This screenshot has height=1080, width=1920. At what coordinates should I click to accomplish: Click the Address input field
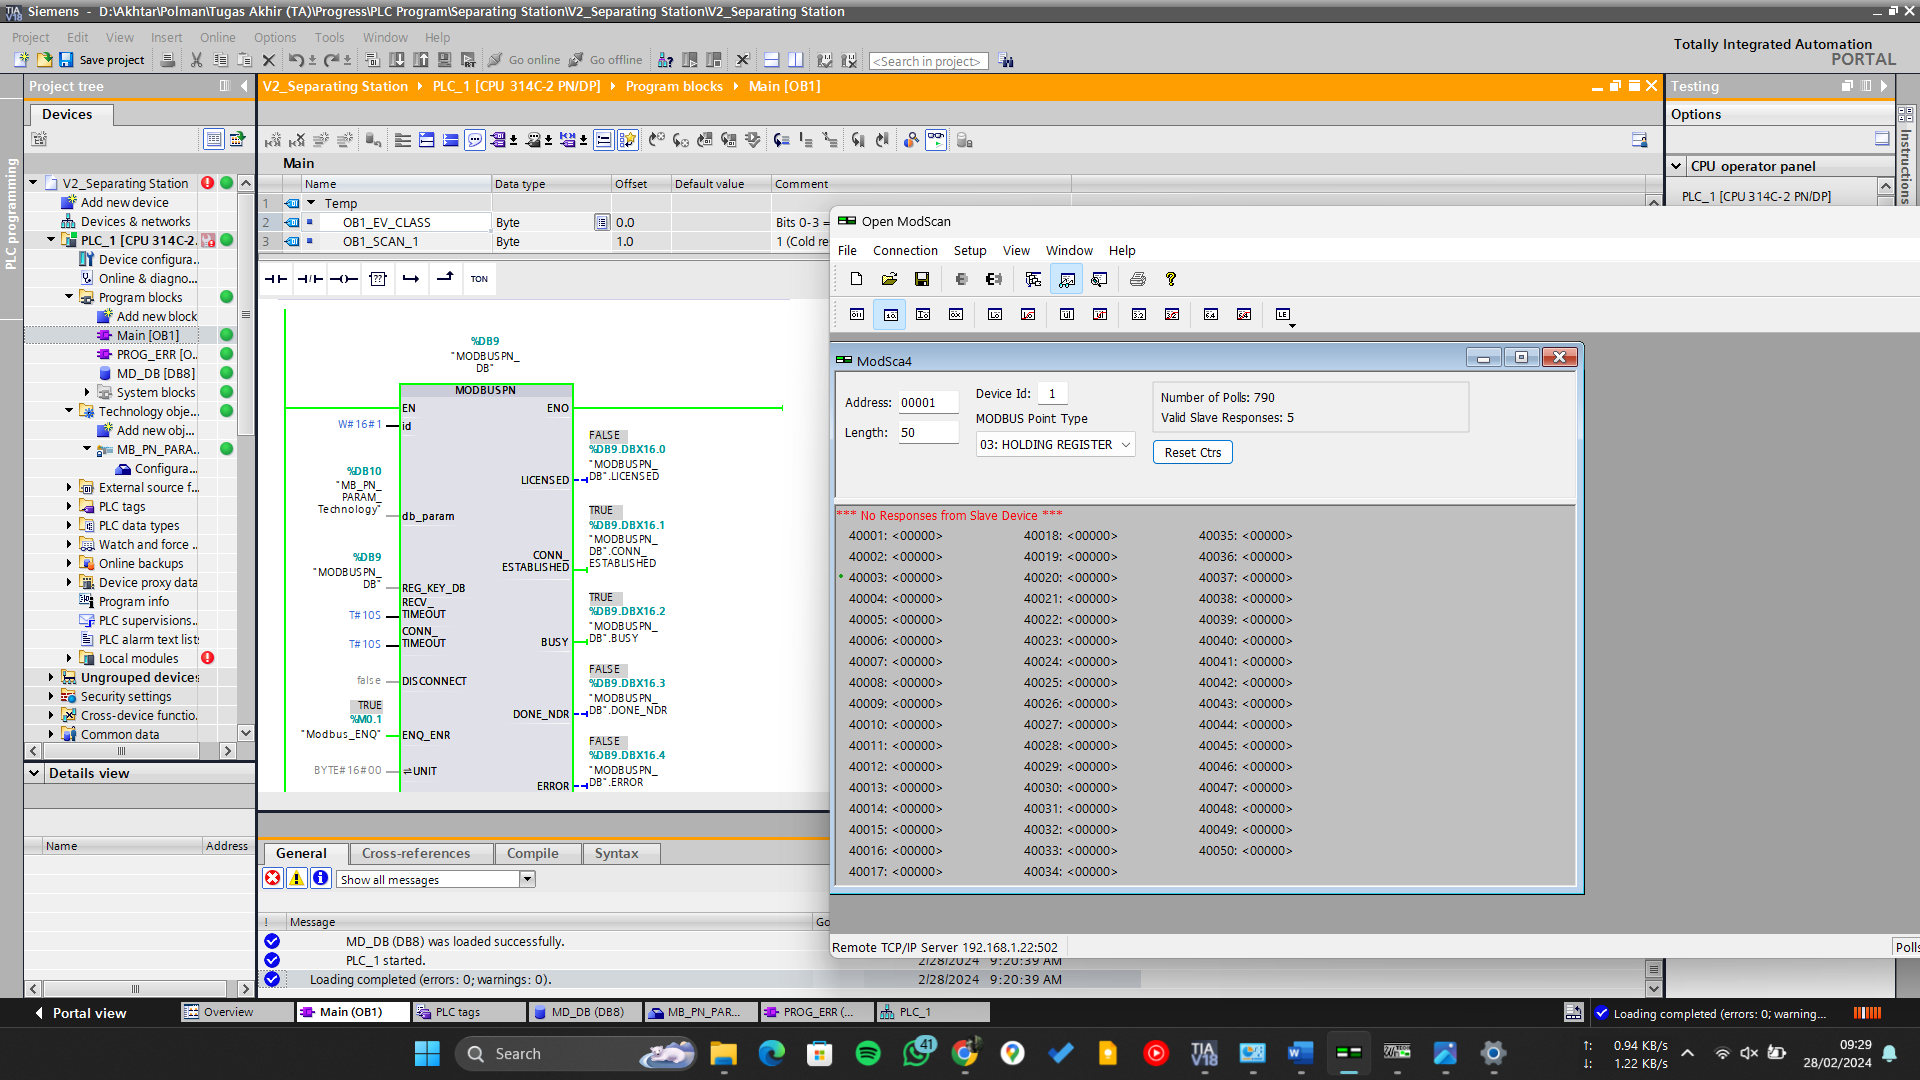tap(927, 403)
